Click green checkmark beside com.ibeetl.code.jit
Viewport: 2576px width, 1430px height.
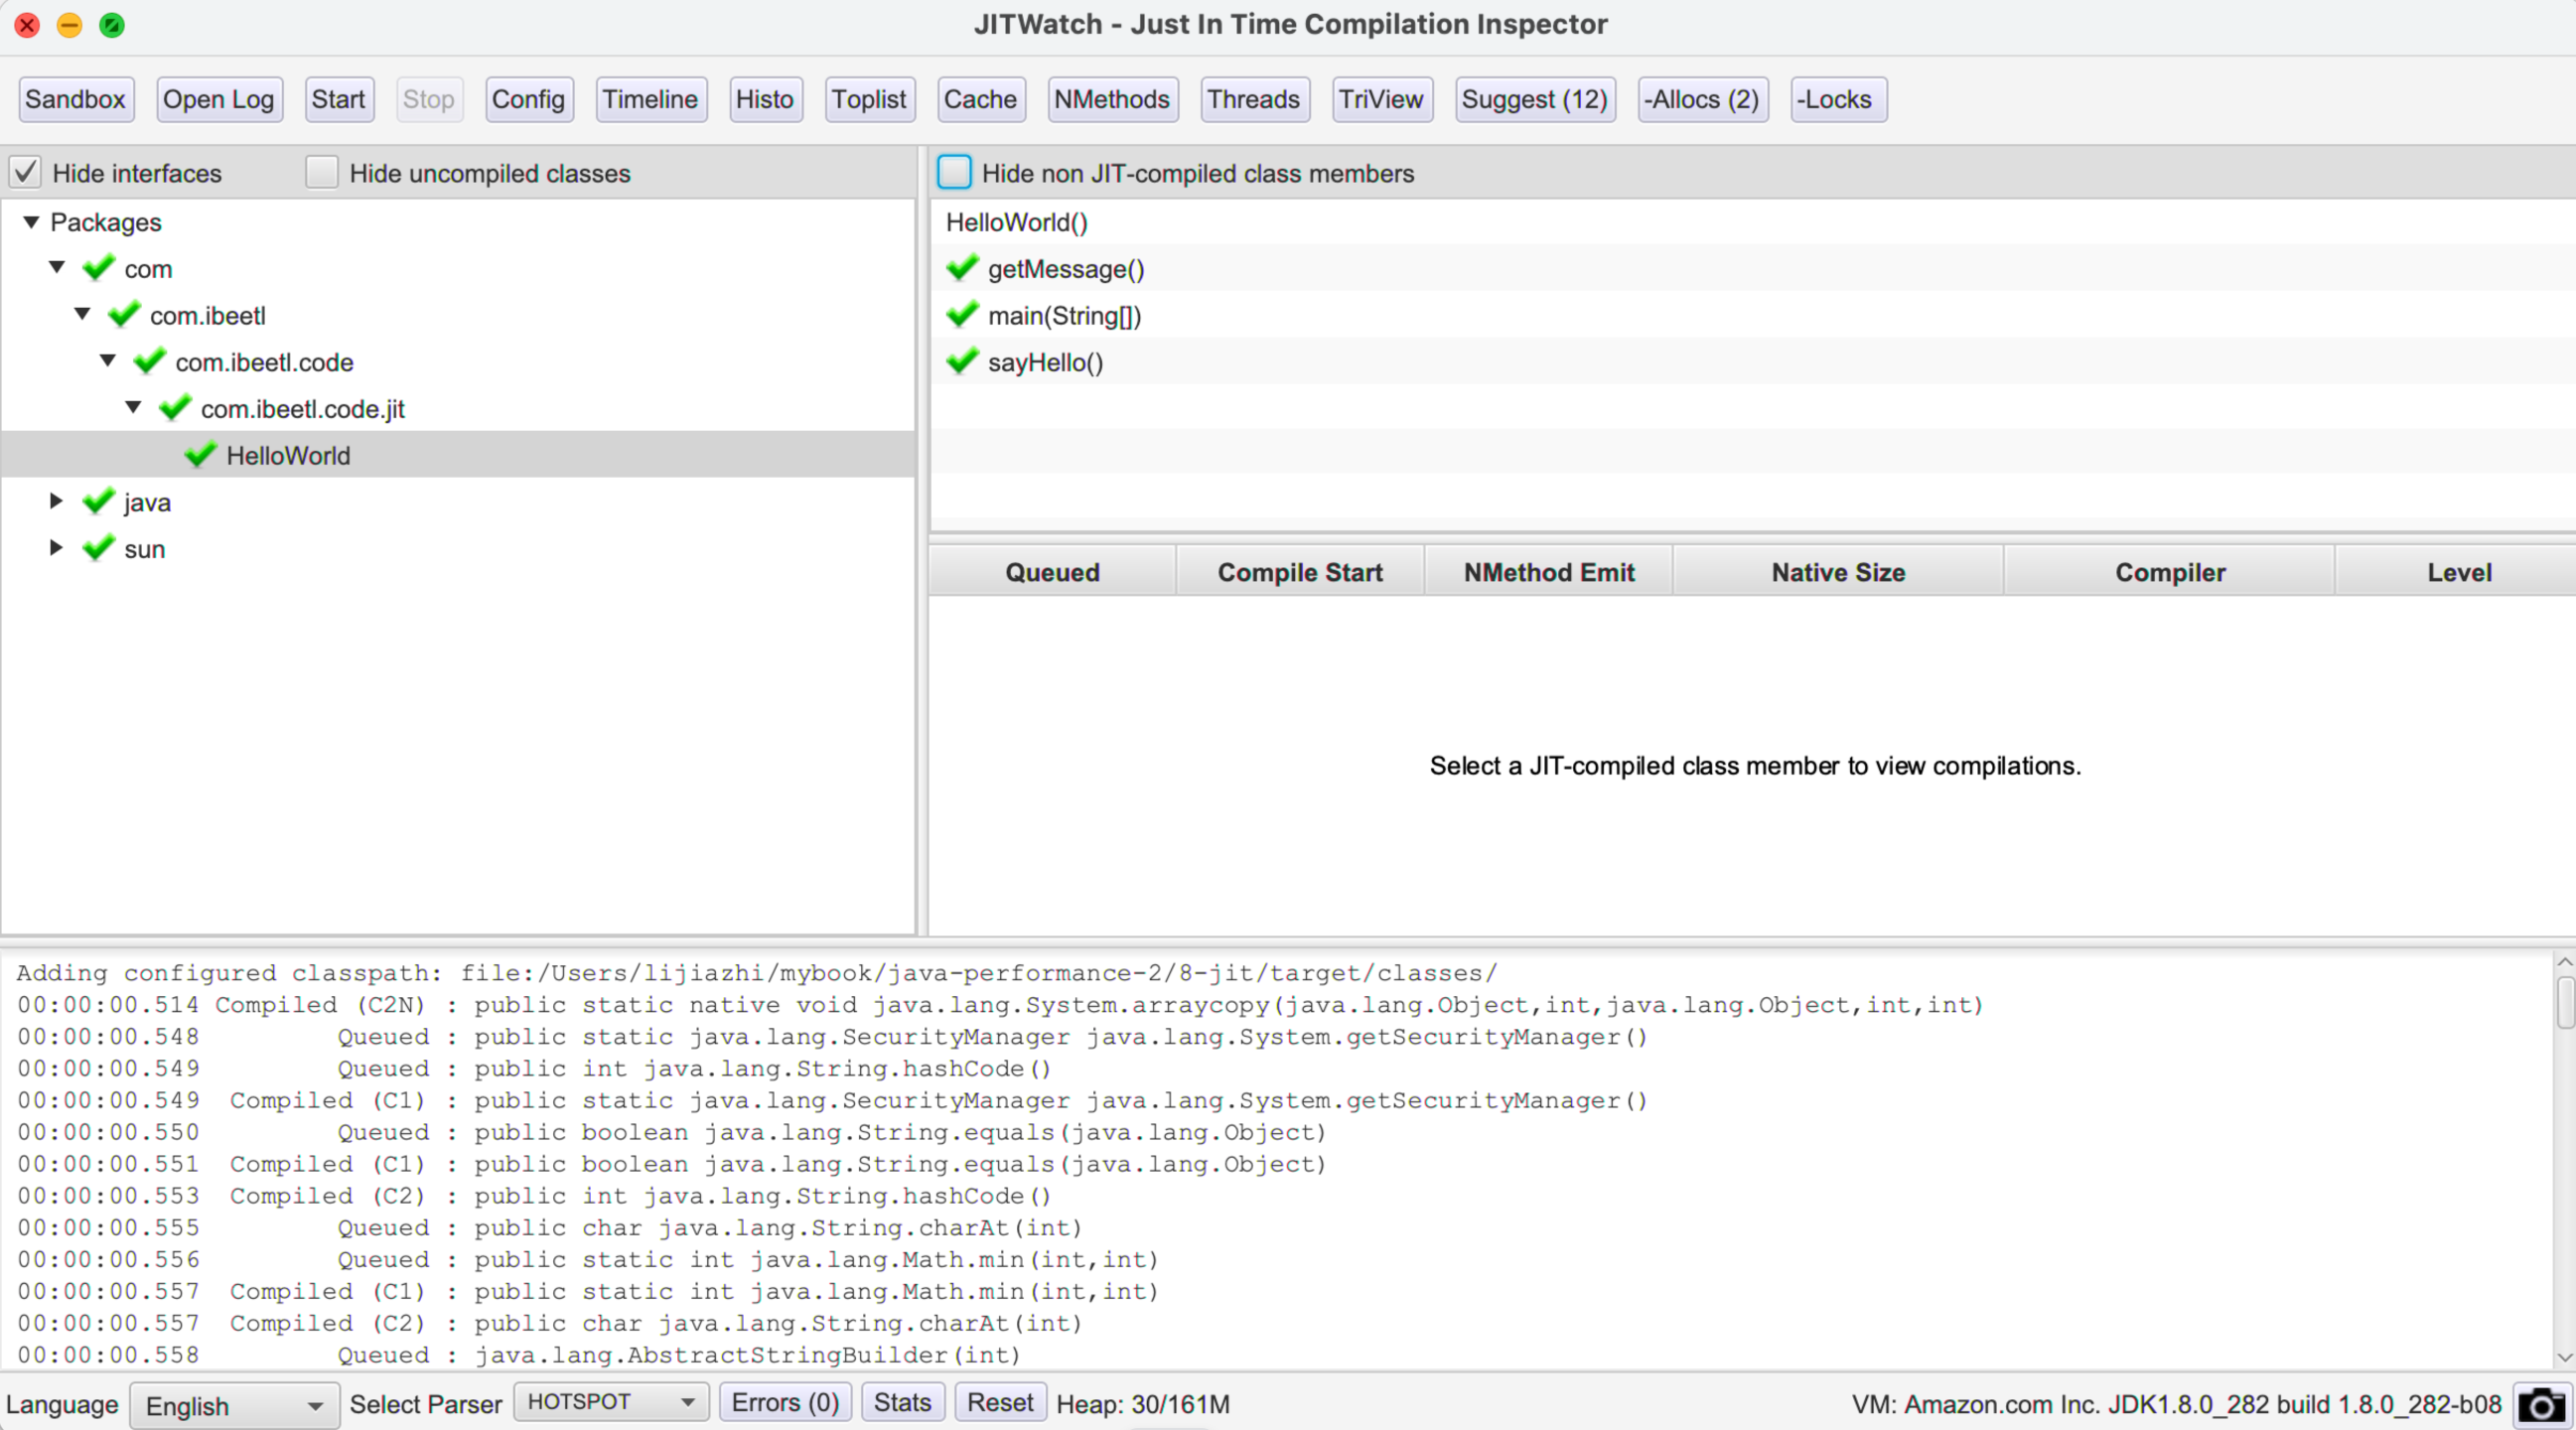point(175,408)
